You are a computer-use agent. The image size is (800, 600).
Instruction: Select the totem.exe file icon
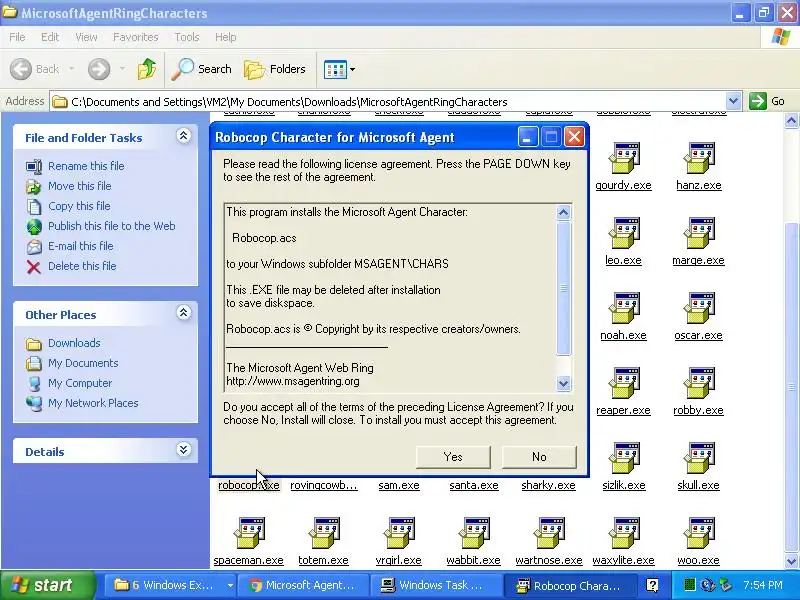(323, 534)
